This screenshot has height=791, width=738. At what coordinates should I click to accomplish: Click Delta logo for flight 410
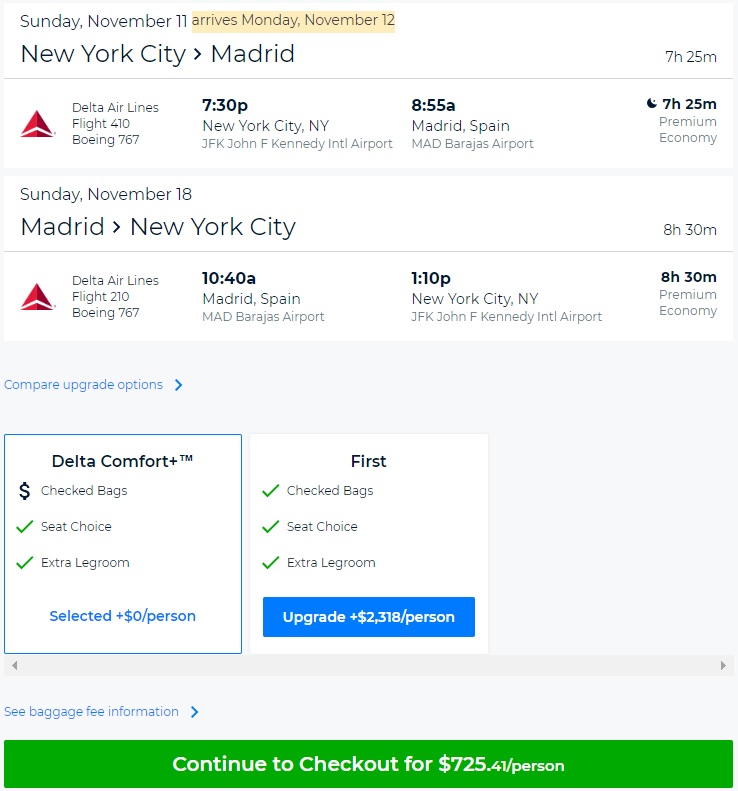pos(38,124)
